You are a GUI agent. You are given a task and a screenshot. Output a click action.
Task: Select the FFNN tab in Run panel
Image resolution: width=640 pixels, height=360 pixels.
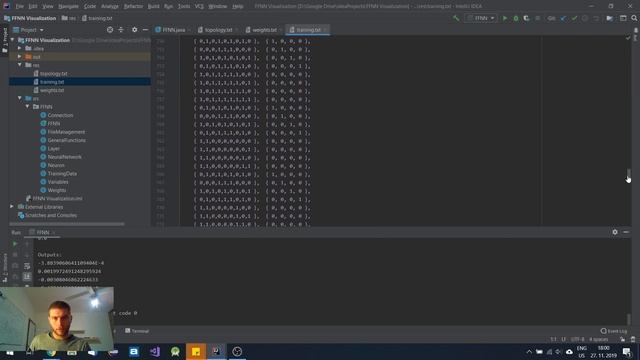(x=42, y=232)
